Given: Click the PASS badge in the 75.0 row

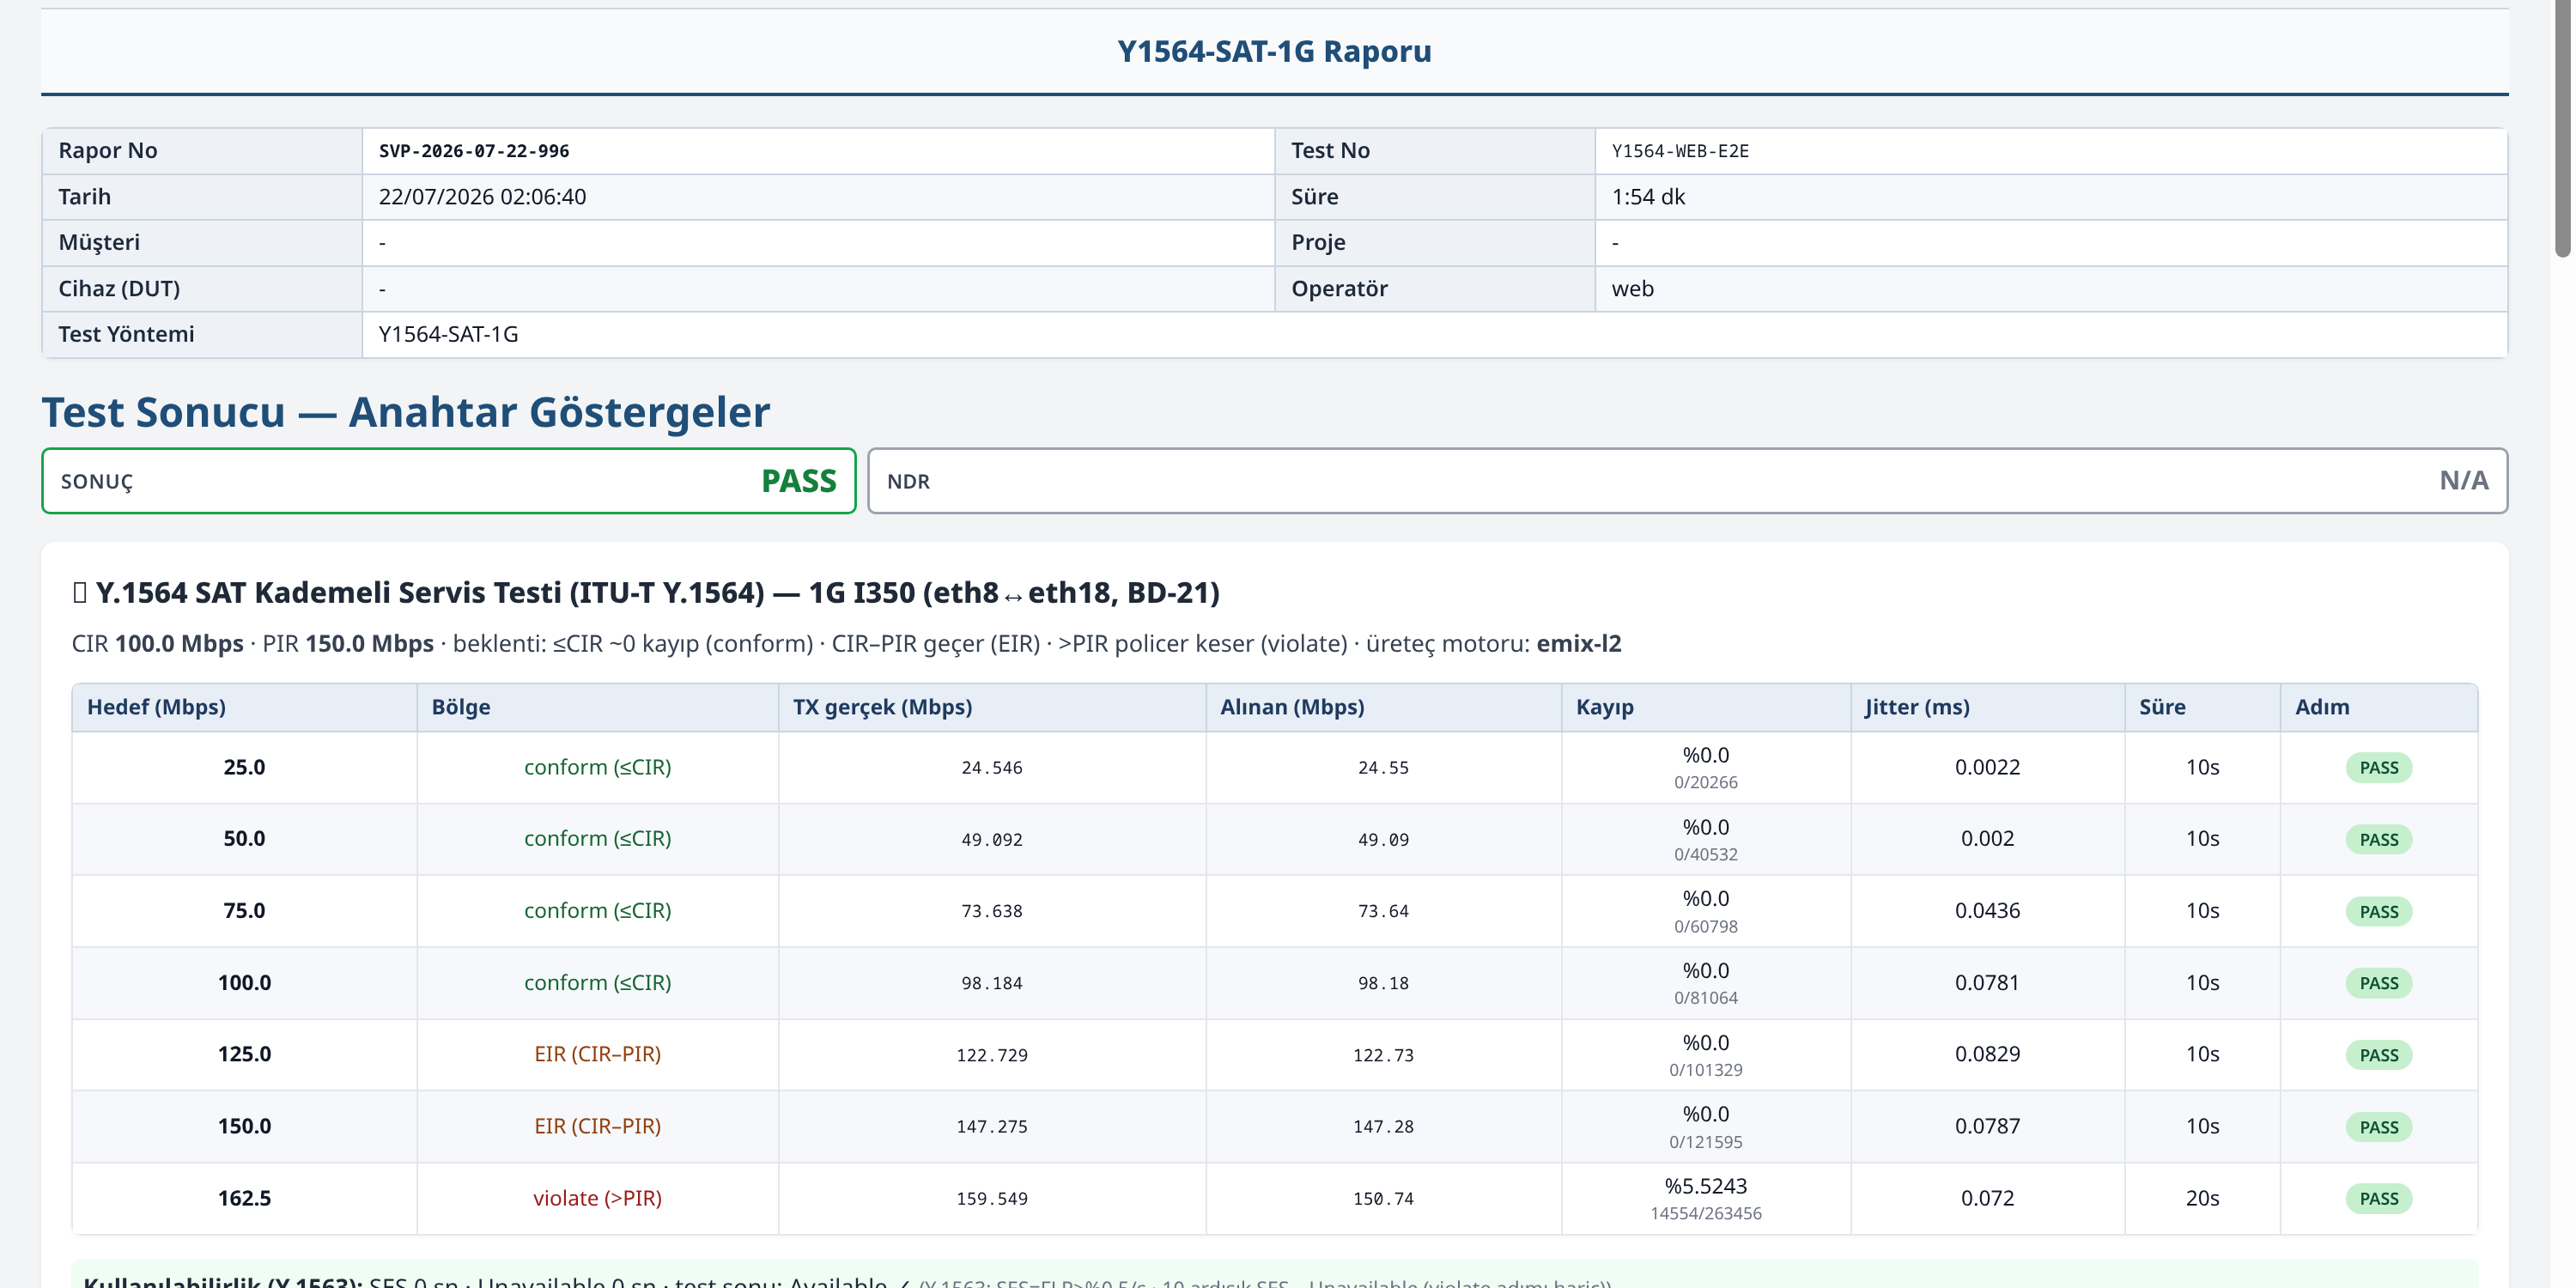Looking at the screenshot, I should coord(2379,912).
